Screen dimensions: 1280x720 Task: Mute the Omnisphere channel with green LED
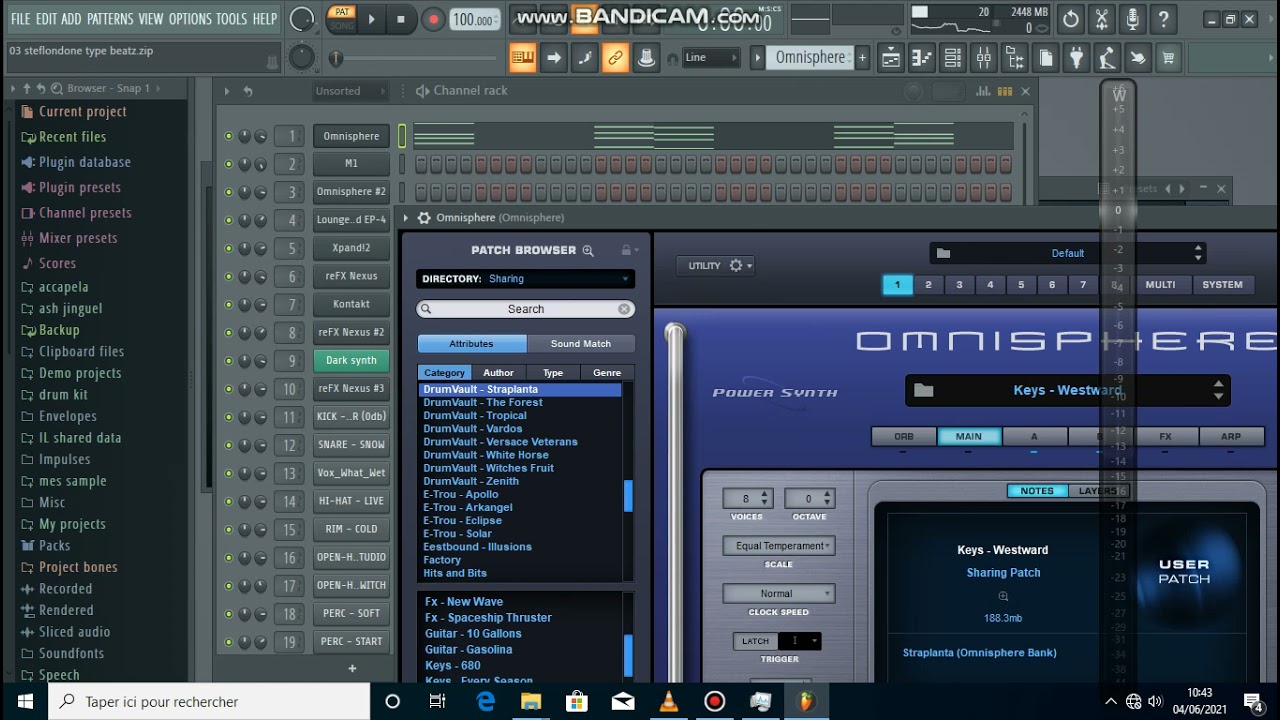click(229, 136)
